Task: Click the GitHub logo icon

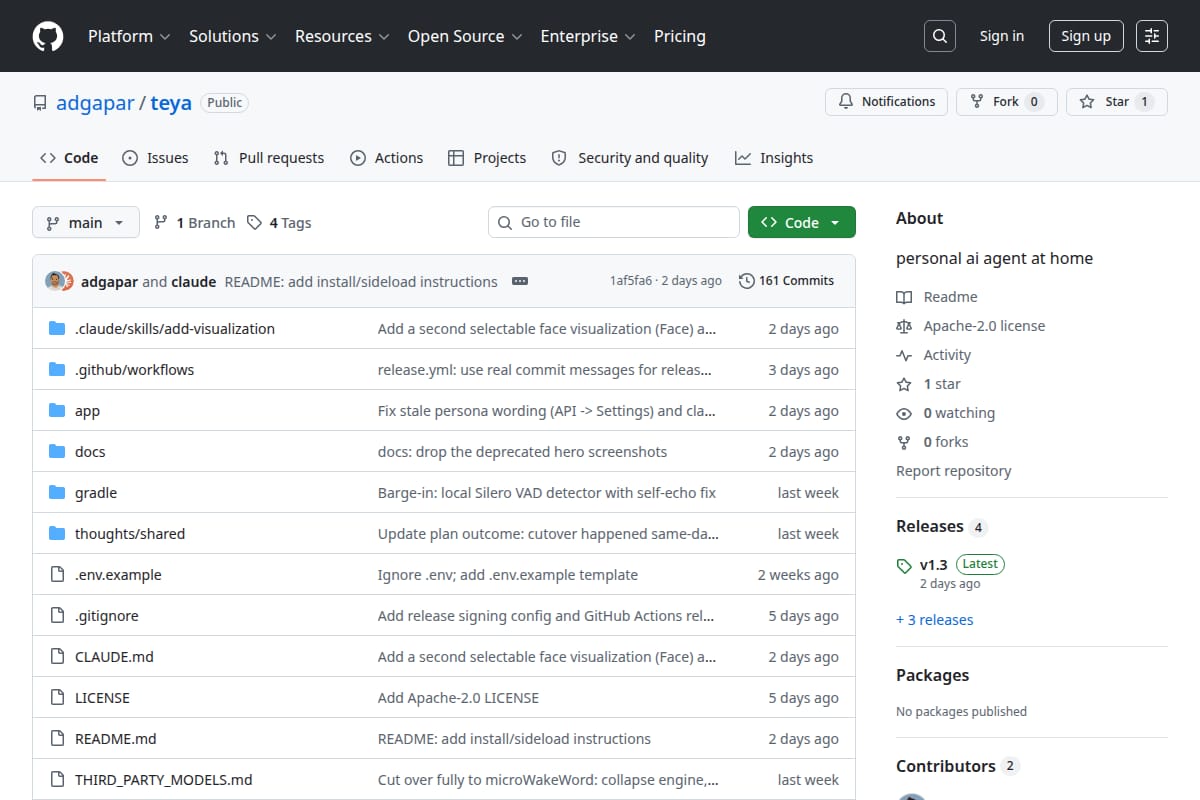Action: pos(48,36)
